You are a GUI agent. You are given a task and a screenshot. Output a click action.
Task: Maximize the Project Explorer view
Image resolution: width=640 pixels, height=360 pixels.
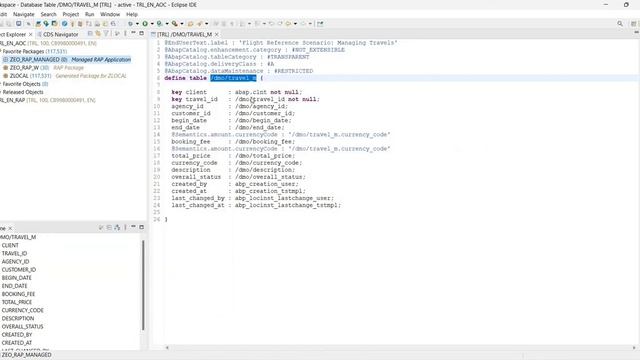coord(142,33)
